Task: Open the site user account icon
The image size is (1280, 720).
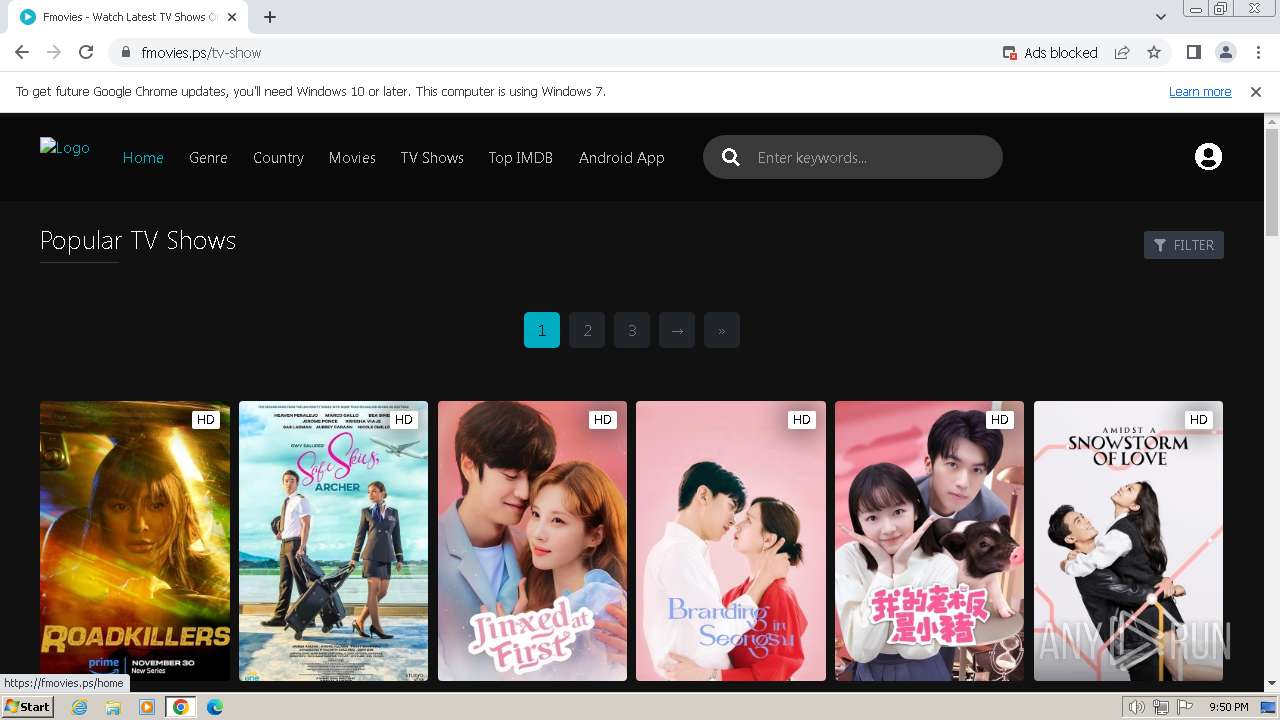Action: [x=1208, y=157]
